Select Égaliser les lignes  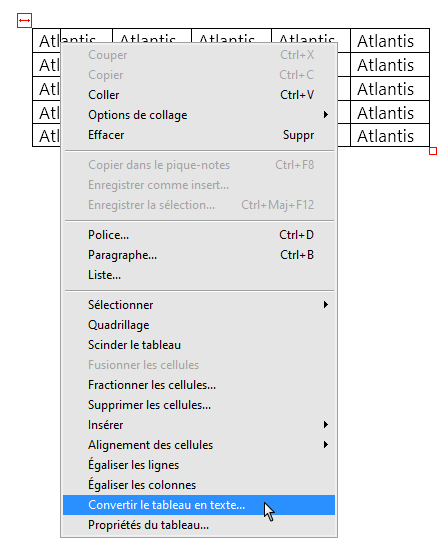(x=199, y=465)
